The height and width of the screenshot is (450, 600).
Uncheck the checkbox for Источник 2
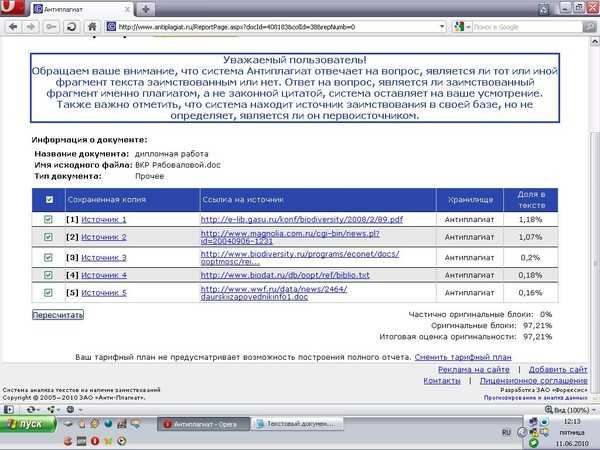point(48,237)
